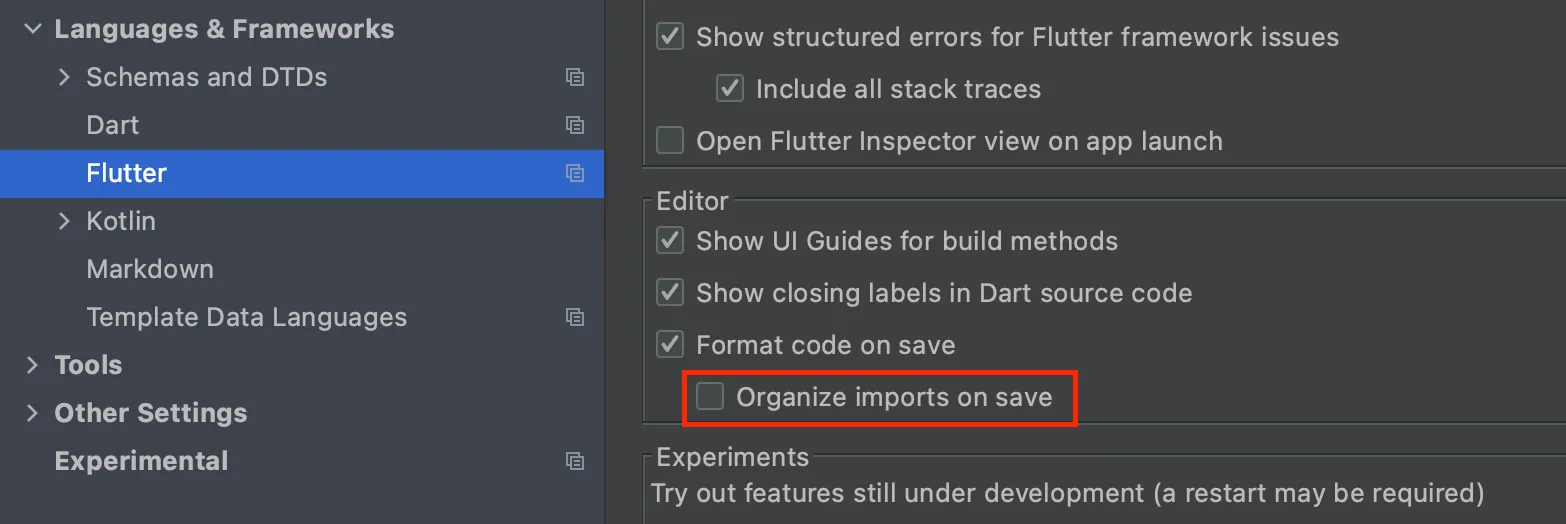Click the project-level icon beside Schemas and DTDs
Viewport: 1566px width, 524px height.
click(x=574, y=77)
